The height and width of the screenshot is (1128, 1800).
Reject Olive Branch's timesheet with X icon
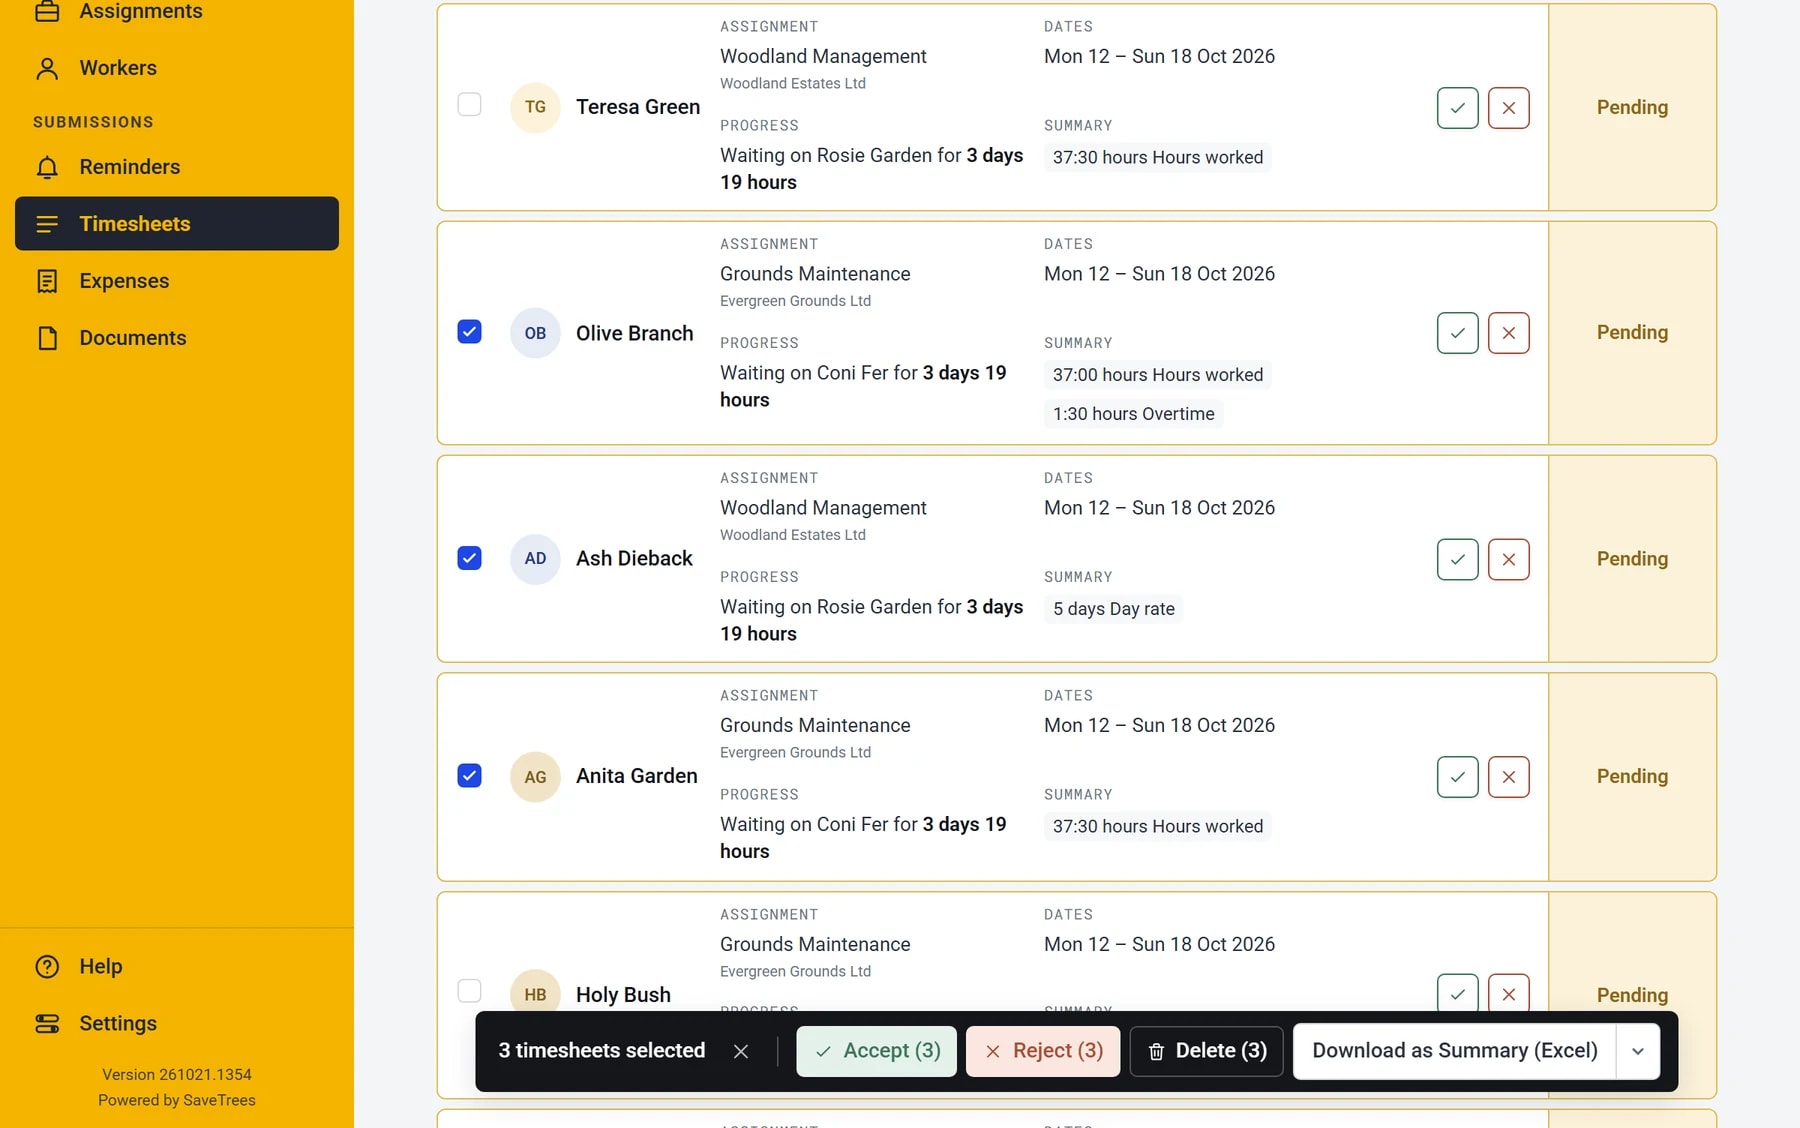point(1508,333)
